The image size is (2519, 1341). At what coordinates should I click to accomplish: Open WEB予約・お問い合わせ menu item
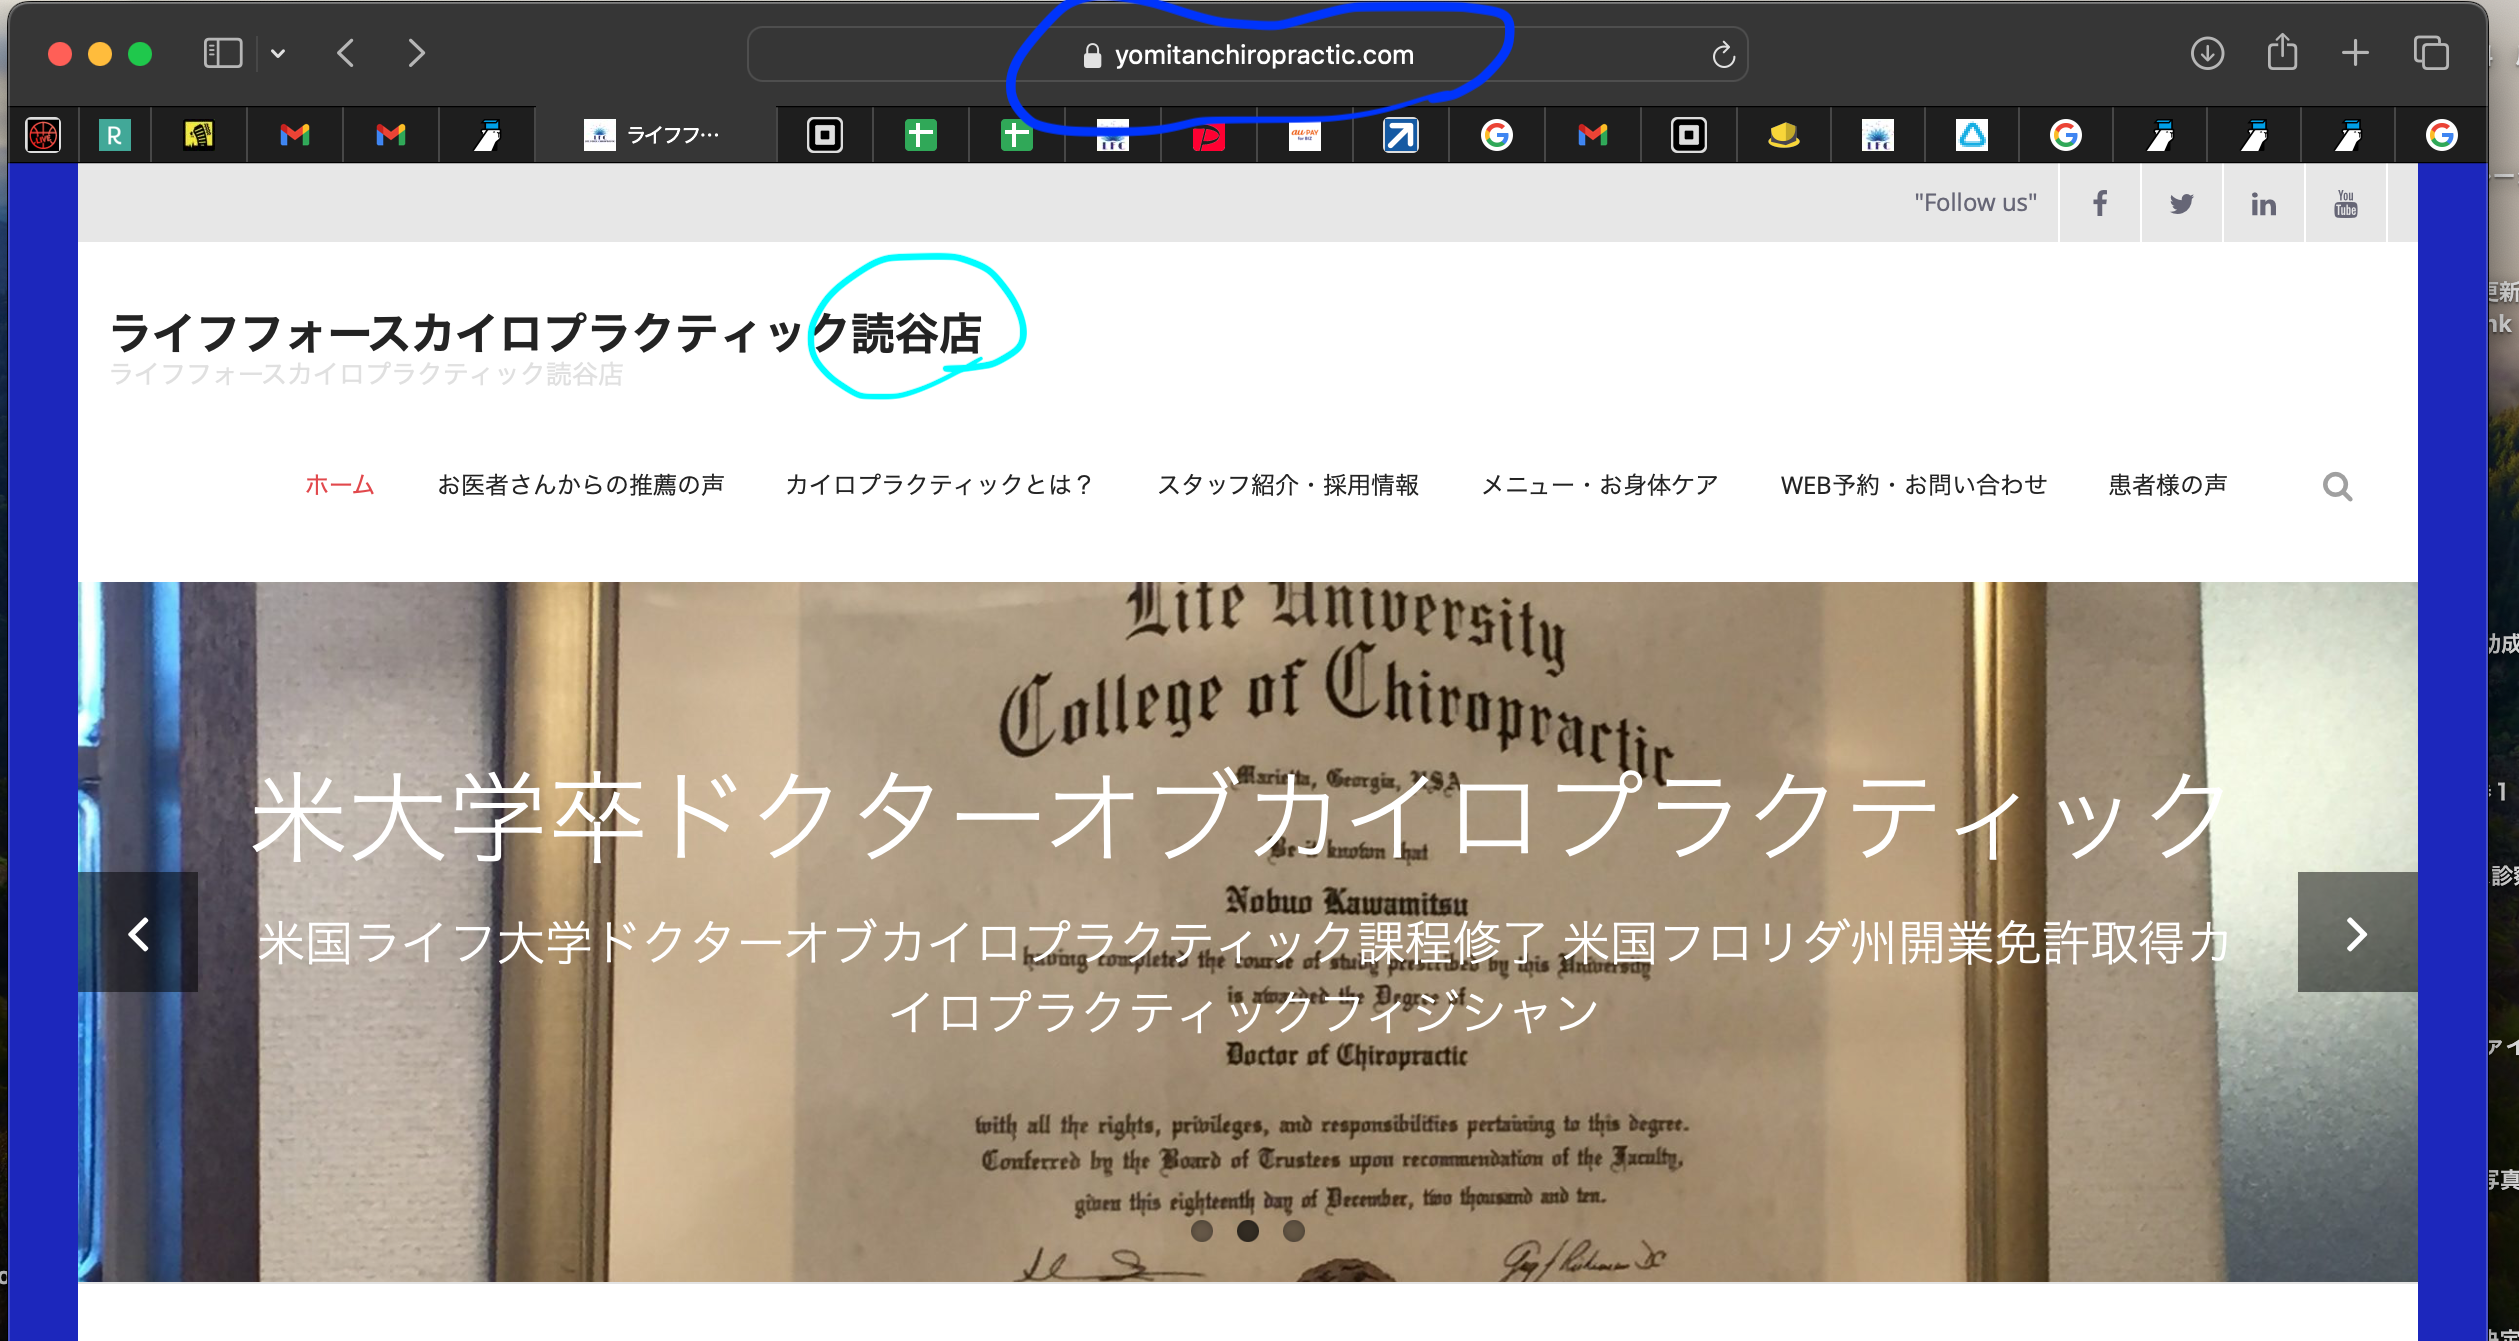[x=1914, y=485]
